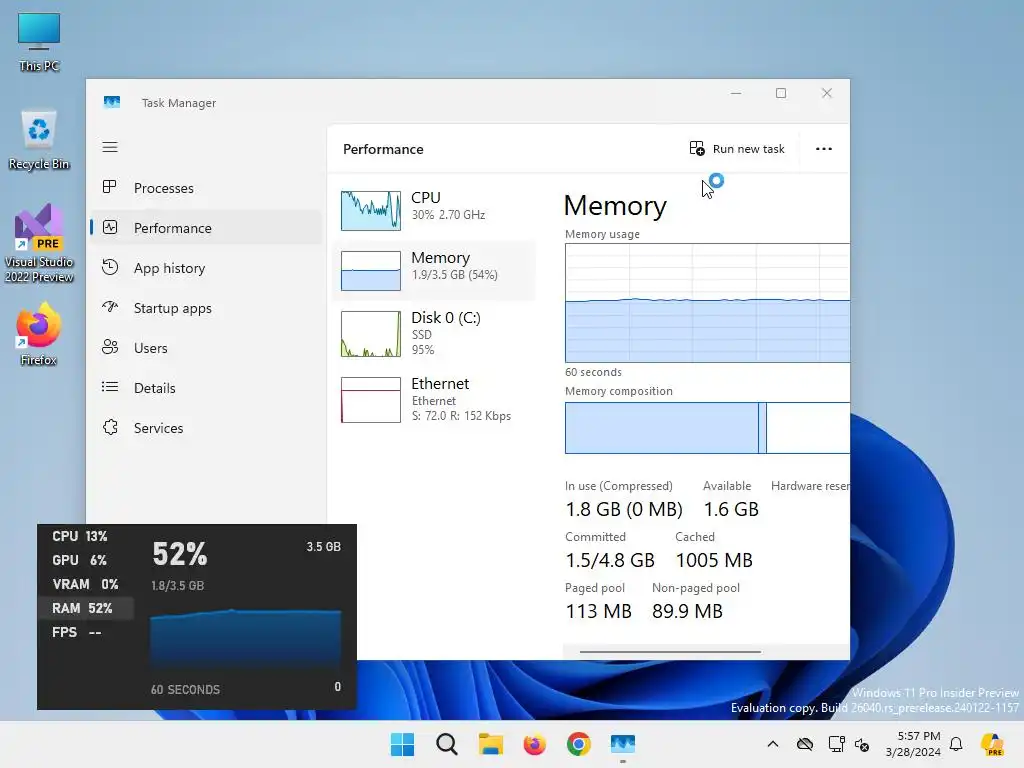Select the Firefox desktop shortcut
This screenshot has width=1024, height=768.
tap(39, 334)
